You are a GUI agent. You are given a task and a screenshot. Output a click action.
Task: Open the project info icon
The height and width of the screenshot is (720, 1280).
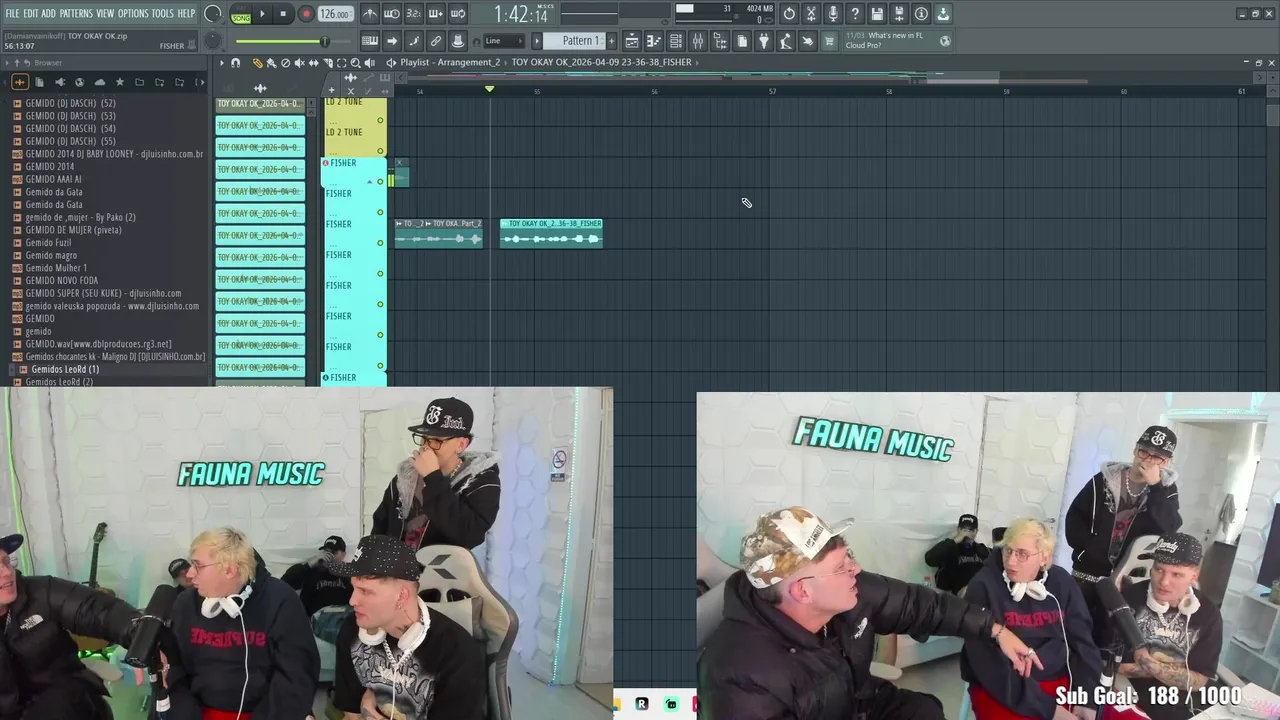pos(921,14)
